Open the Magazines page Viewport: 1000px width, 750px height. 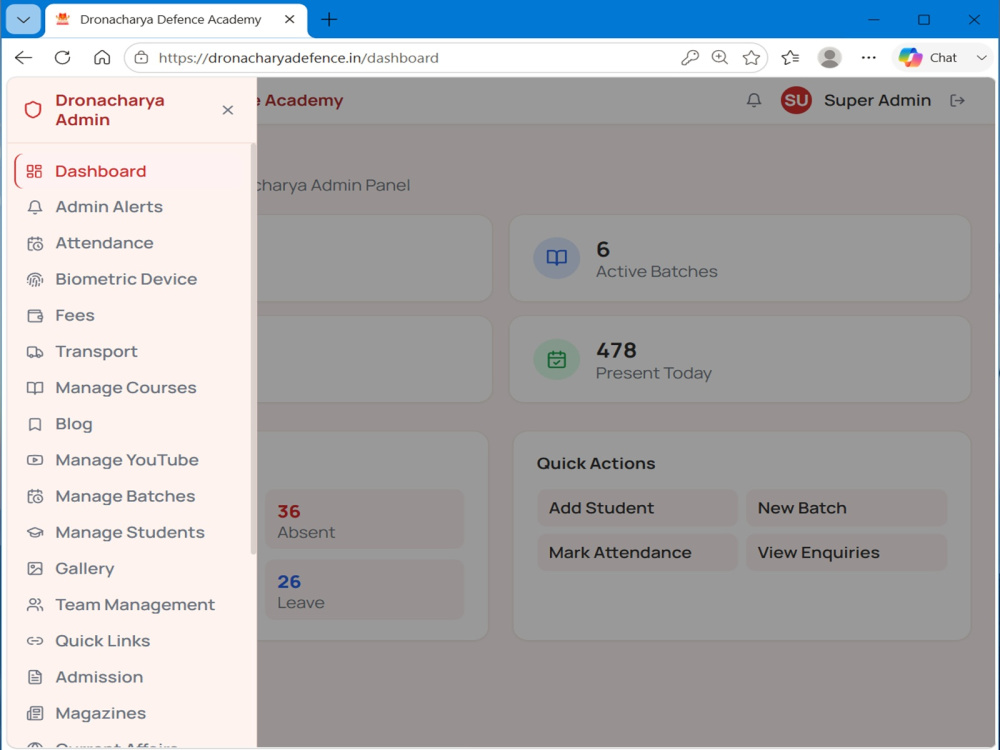(132, 713)
